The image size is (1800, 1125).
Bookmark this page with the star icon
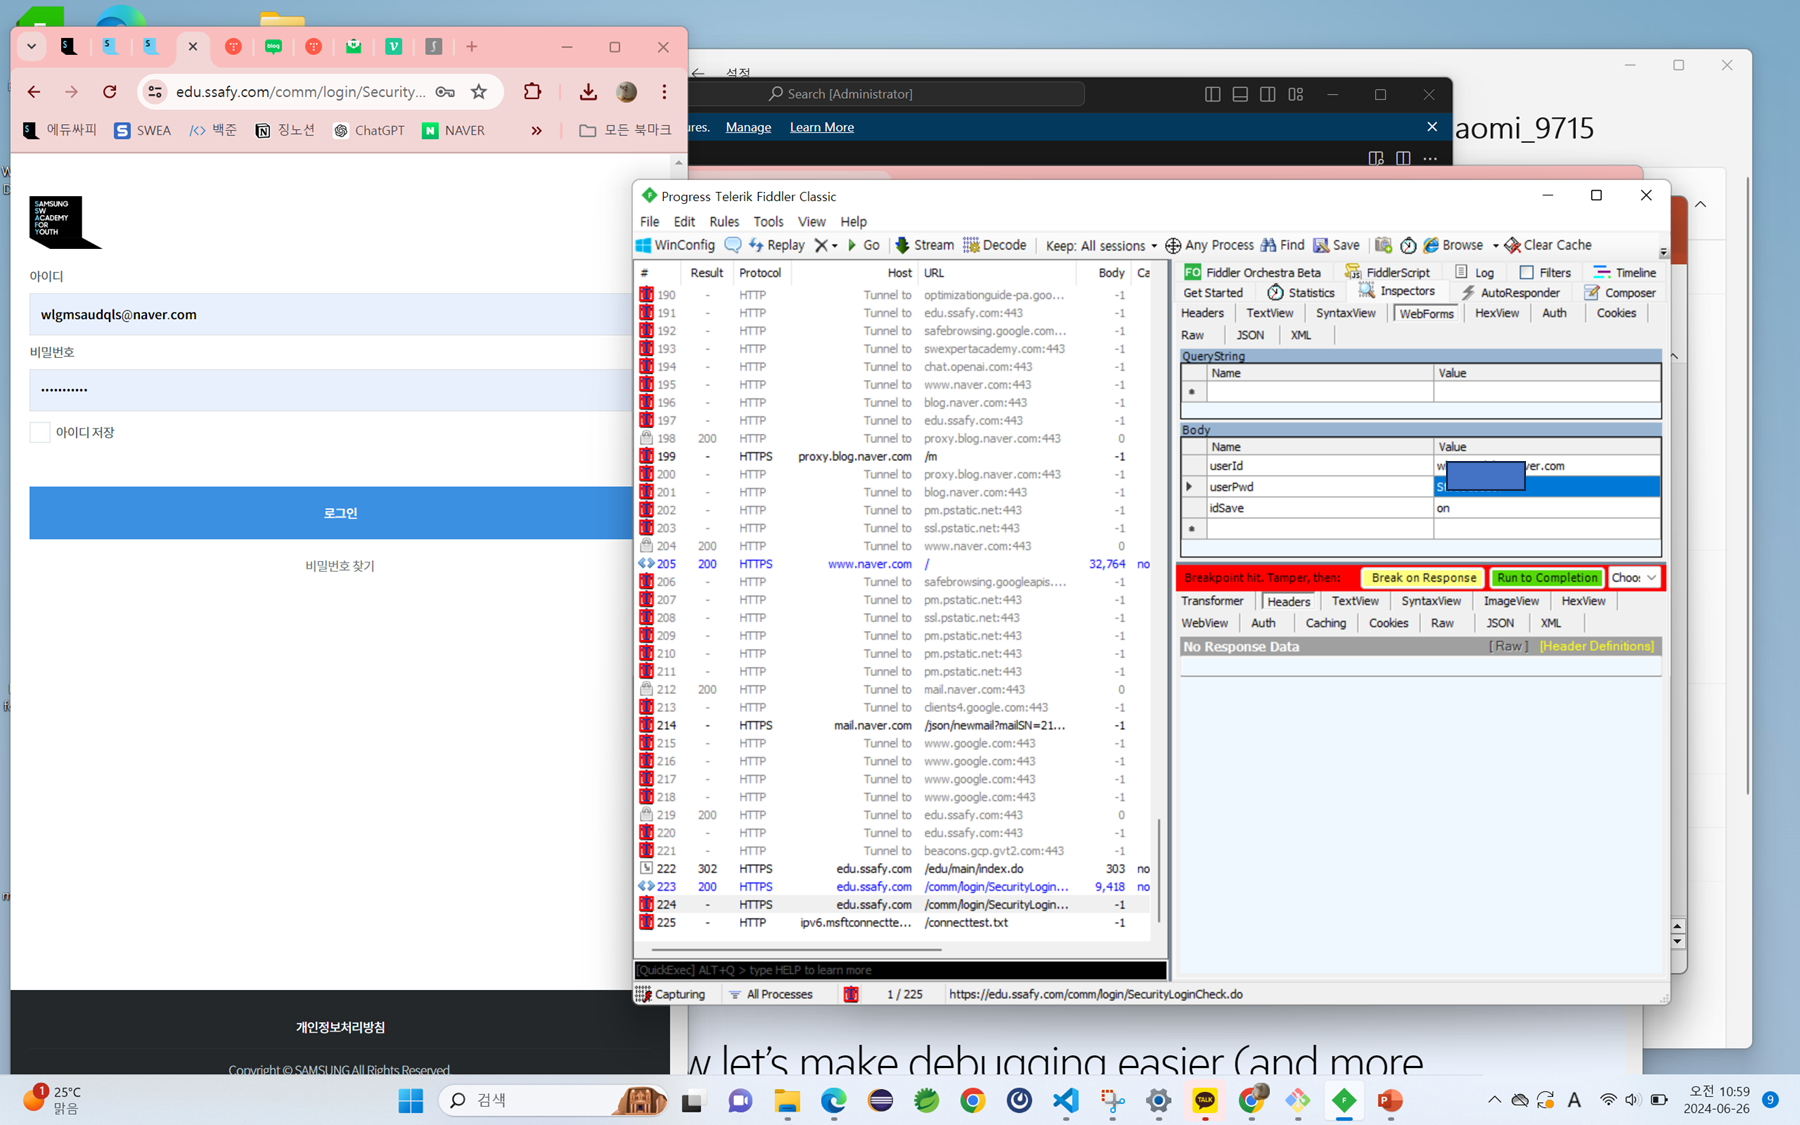coord(479,92)
